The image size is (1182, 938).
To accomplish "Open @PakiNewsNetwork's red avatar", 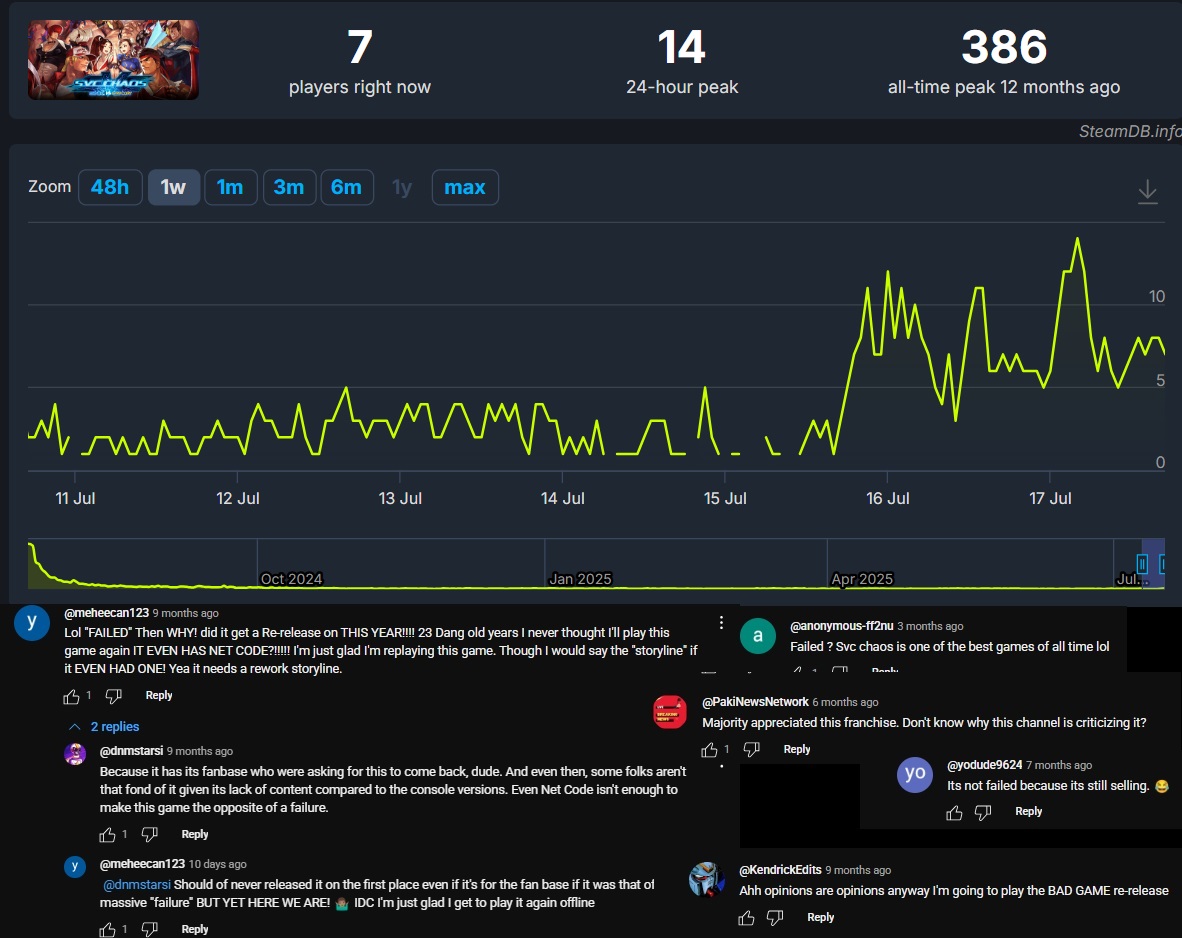I will click(669, 712).
